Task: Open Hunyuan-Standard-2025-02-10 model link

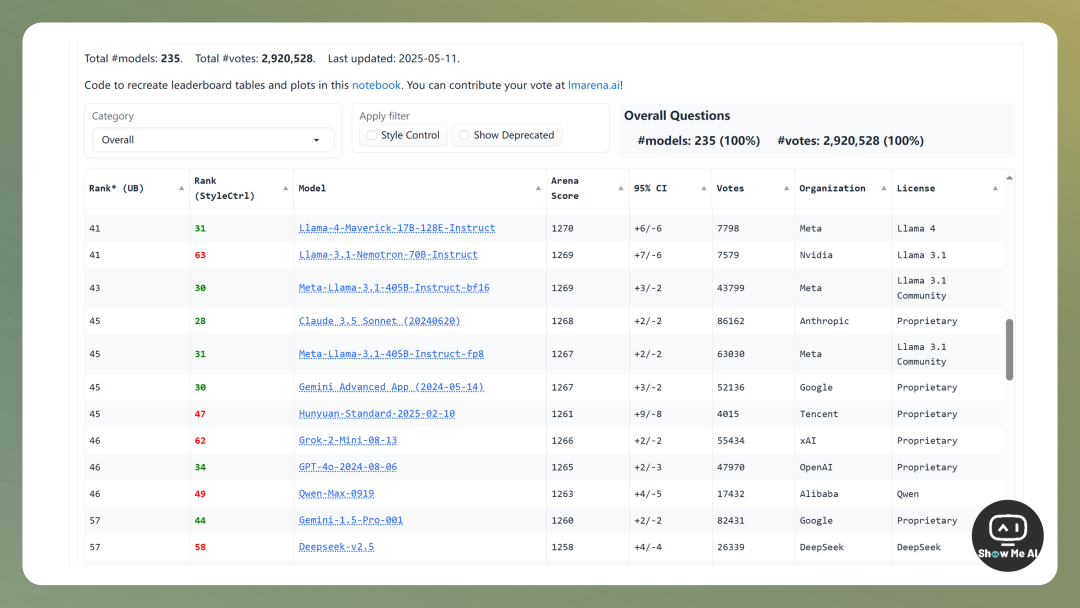Action: (377, 414)
